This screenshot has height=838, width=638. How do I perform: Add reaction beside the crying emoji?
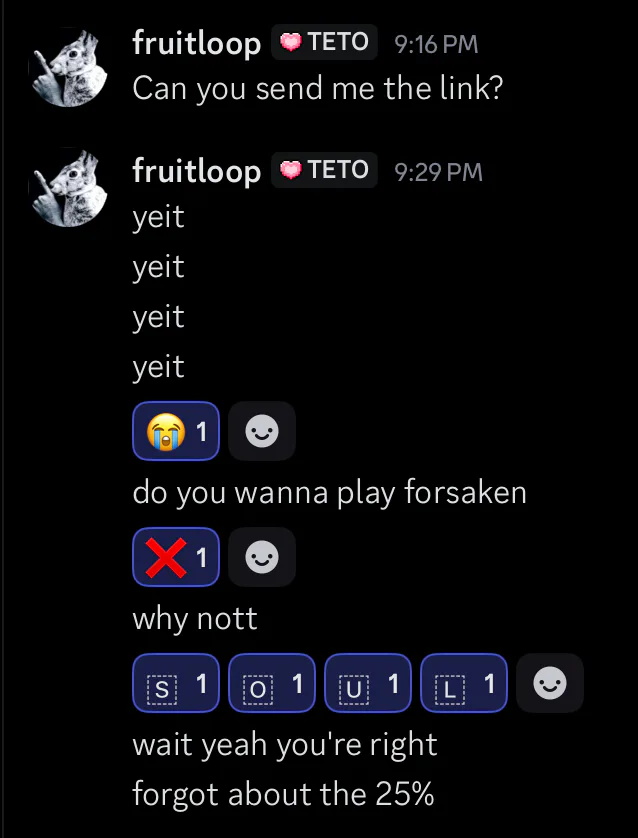262,431
